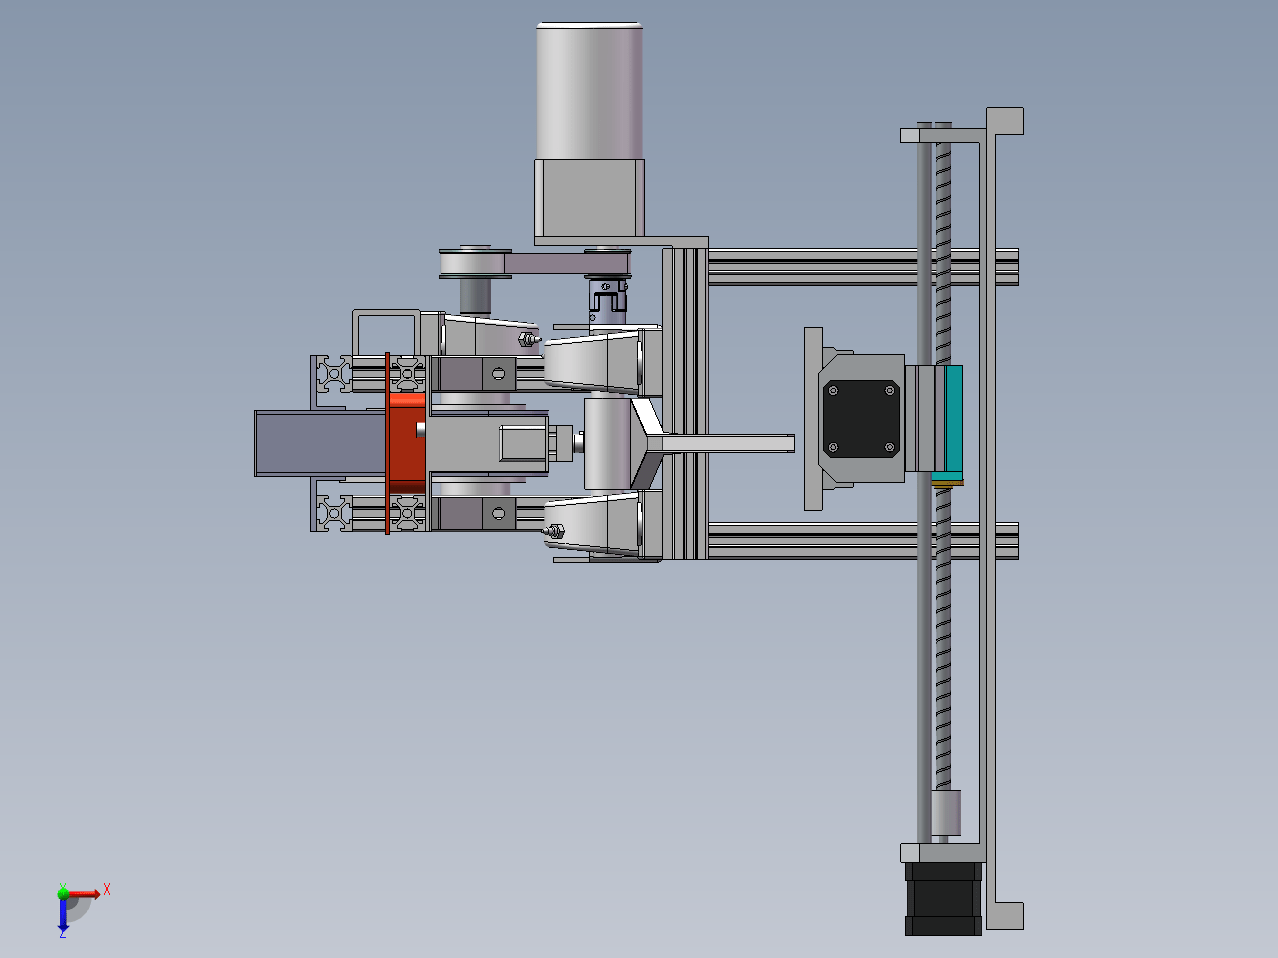Select the U-shaped bracket above the left extrusion

(386, 331)
